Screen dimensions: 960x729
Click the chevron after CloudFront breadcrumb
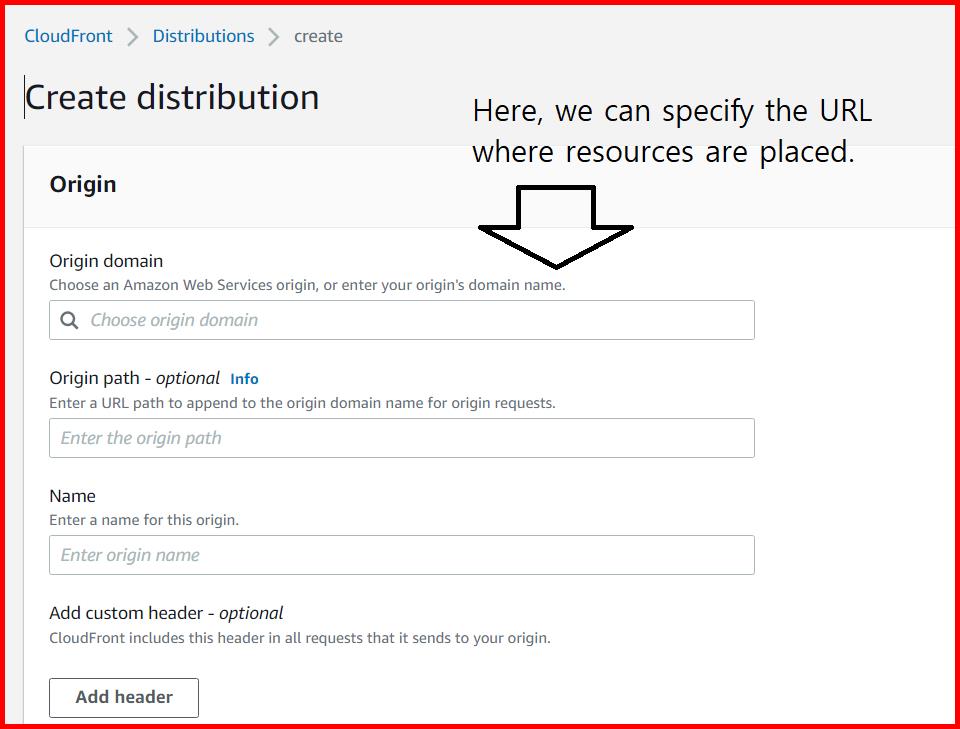click(x=131, y=36)
